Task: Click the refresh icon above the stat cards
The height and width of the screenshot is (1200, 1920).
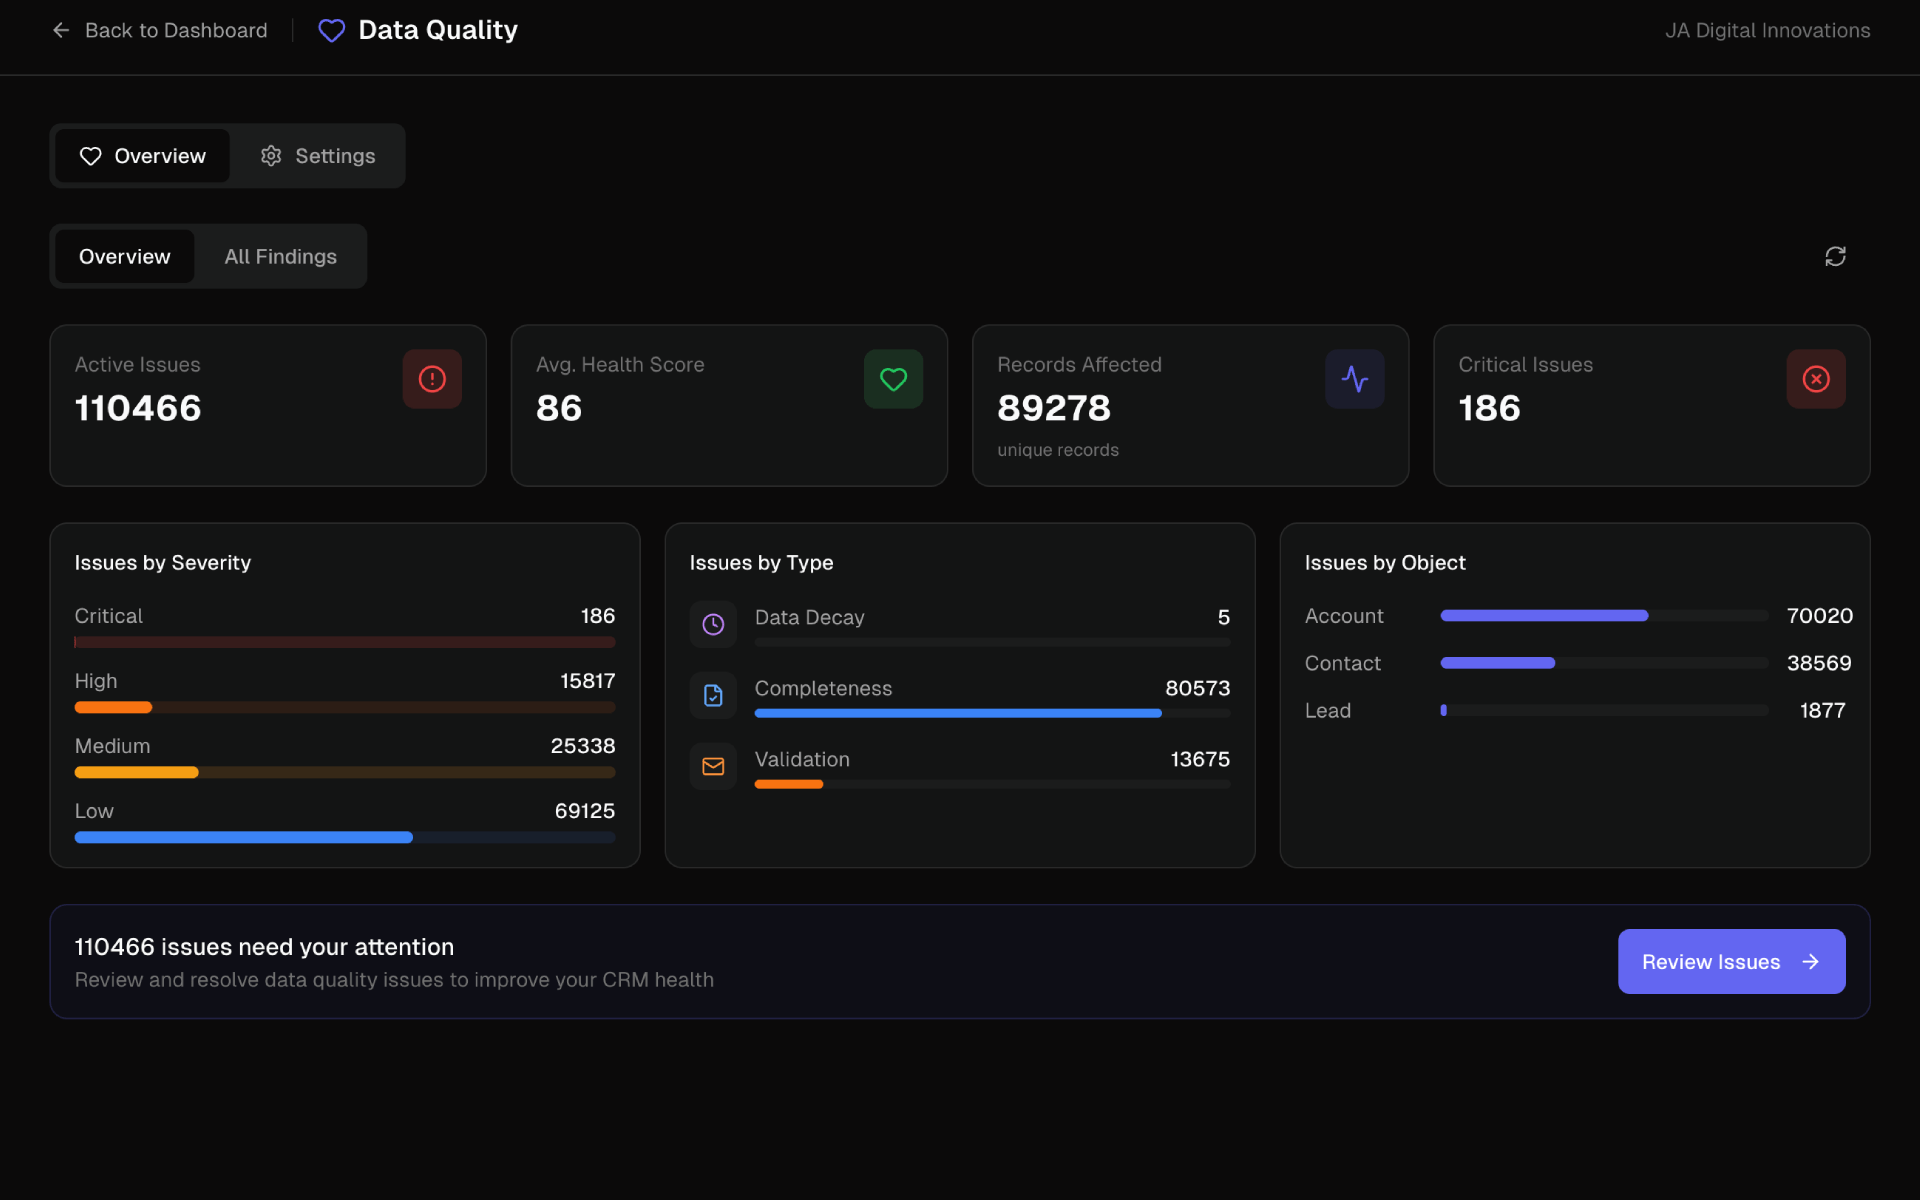Action: pyautogui.click(x=1835, y=256)
